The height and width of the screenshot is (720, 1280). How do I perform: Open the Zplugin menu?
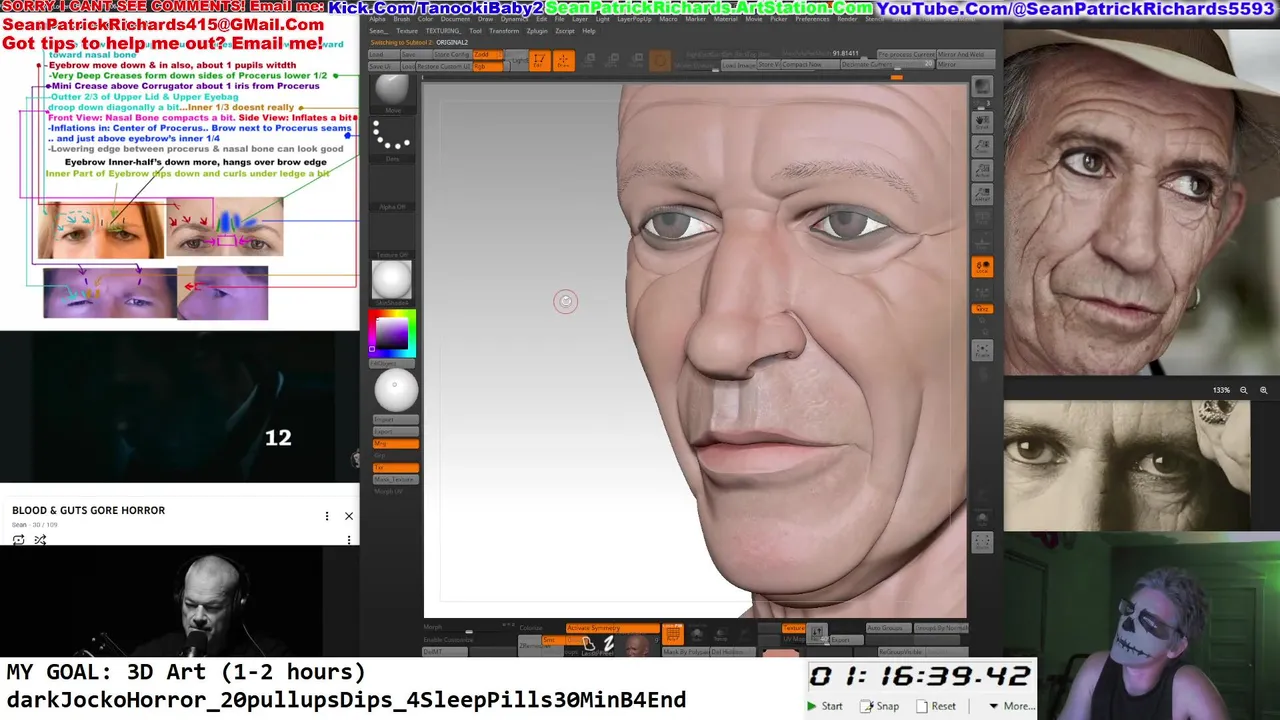coord(537,31)
